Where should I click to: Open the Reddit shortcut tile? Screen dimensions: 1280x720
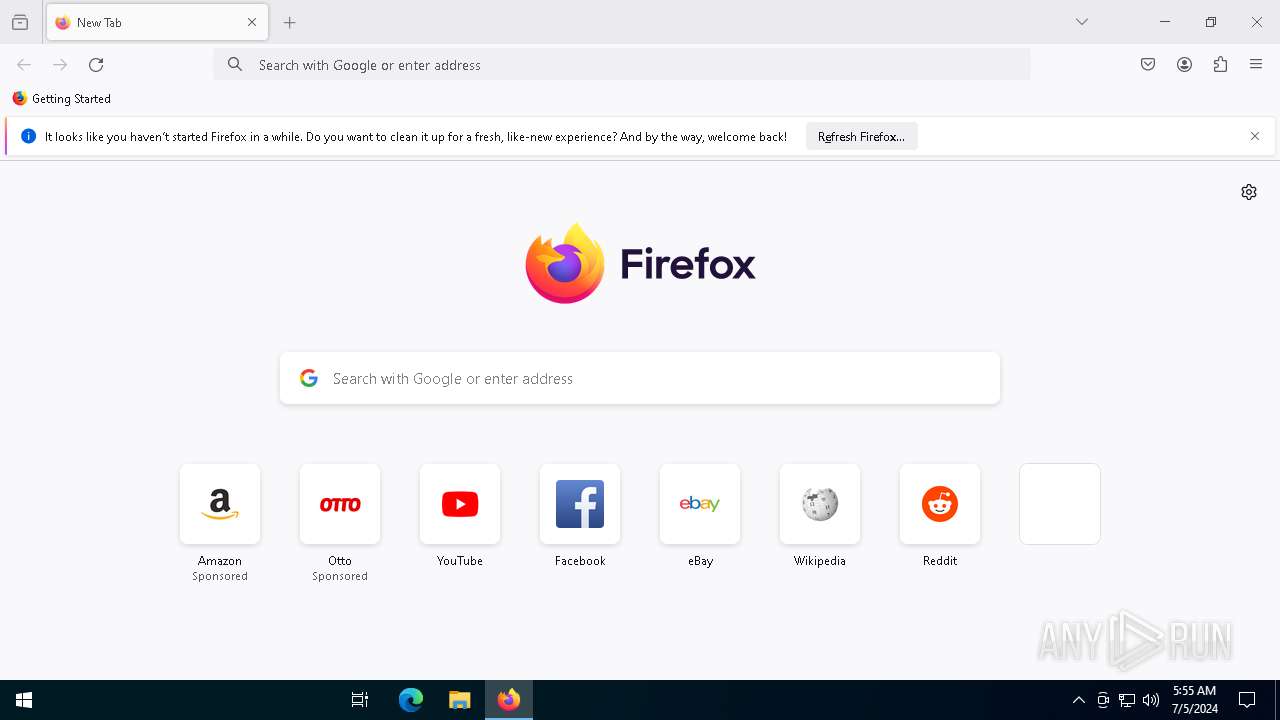point(940,505)
